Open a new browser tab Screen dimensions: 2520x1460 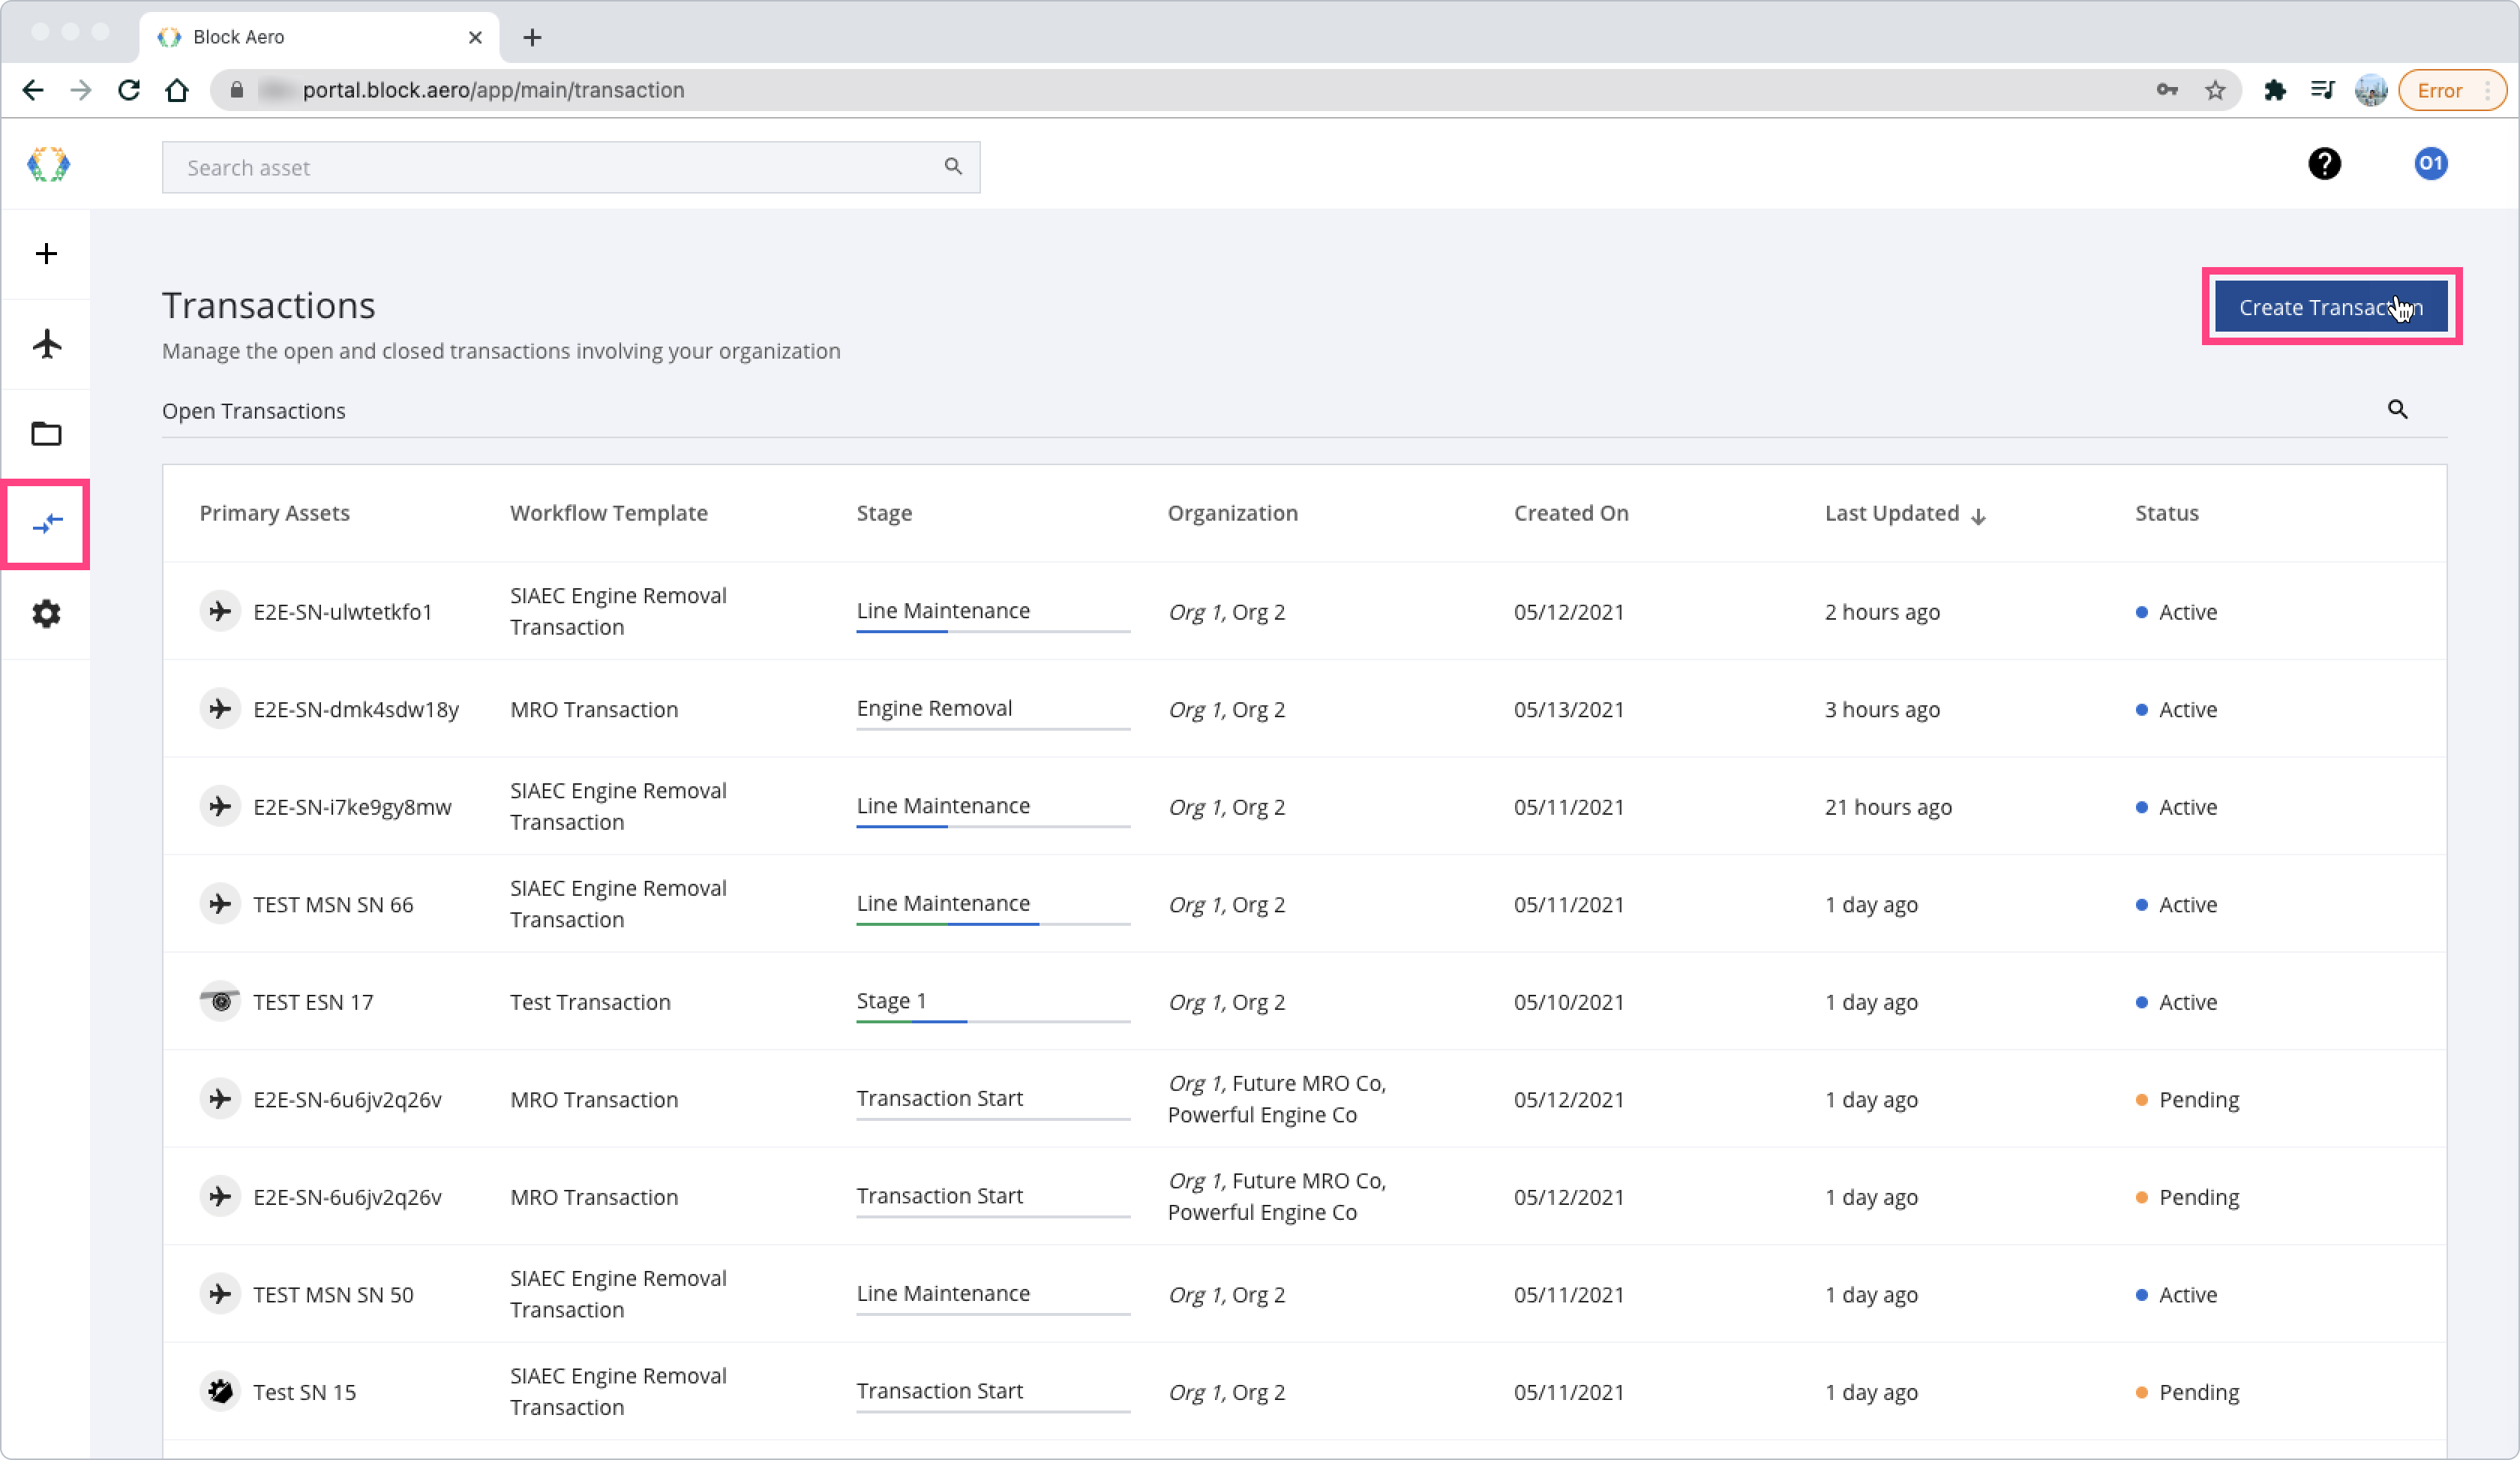point(532,37)
